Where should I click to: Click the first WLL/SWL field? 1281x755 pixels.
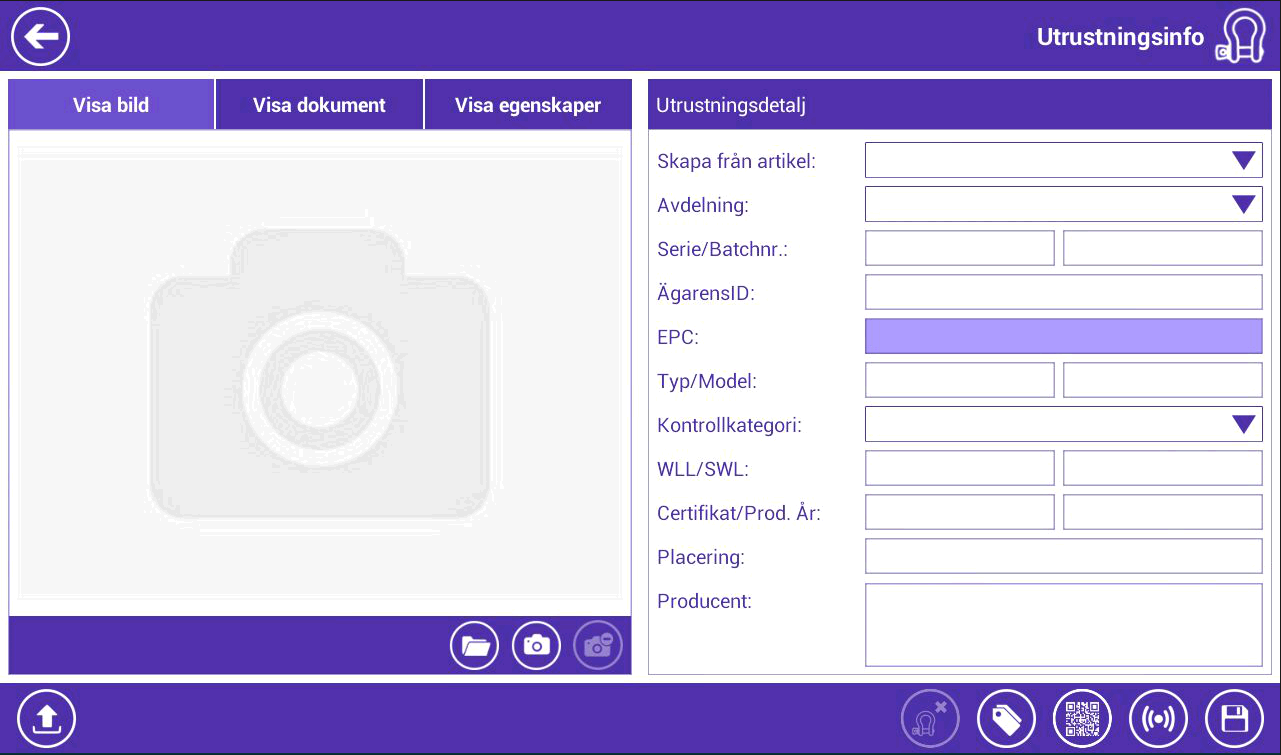[x=959, y=468]
